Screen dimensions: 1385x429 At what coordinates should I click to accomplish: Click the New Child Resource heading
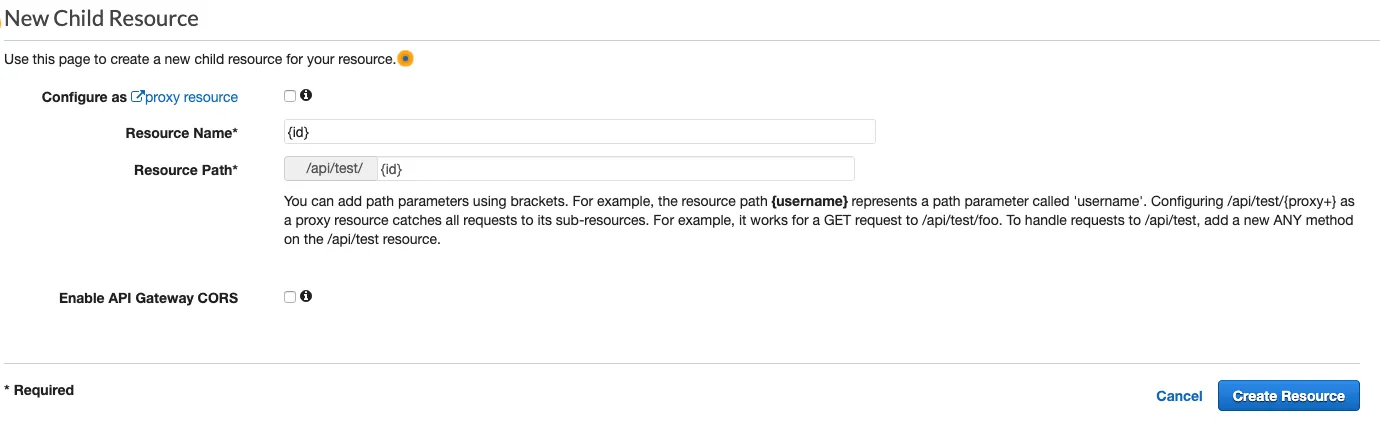102,19
